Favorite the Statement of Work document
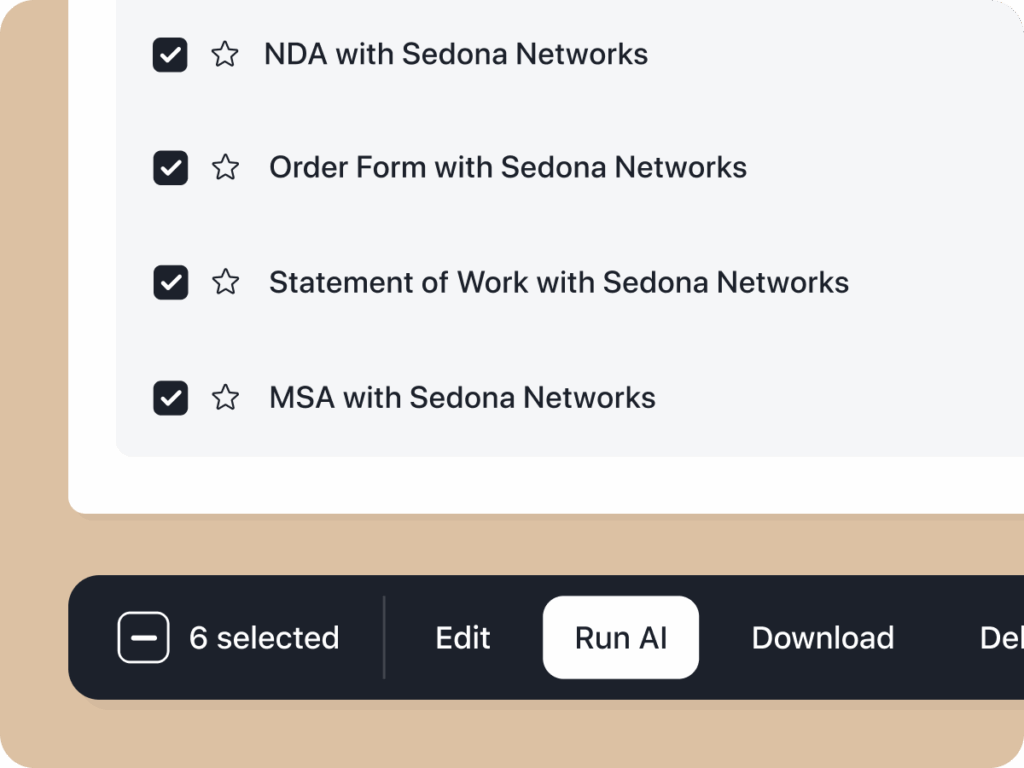Image resolution: width=1024 pixels, height=768 pixels. coord(226,283)
